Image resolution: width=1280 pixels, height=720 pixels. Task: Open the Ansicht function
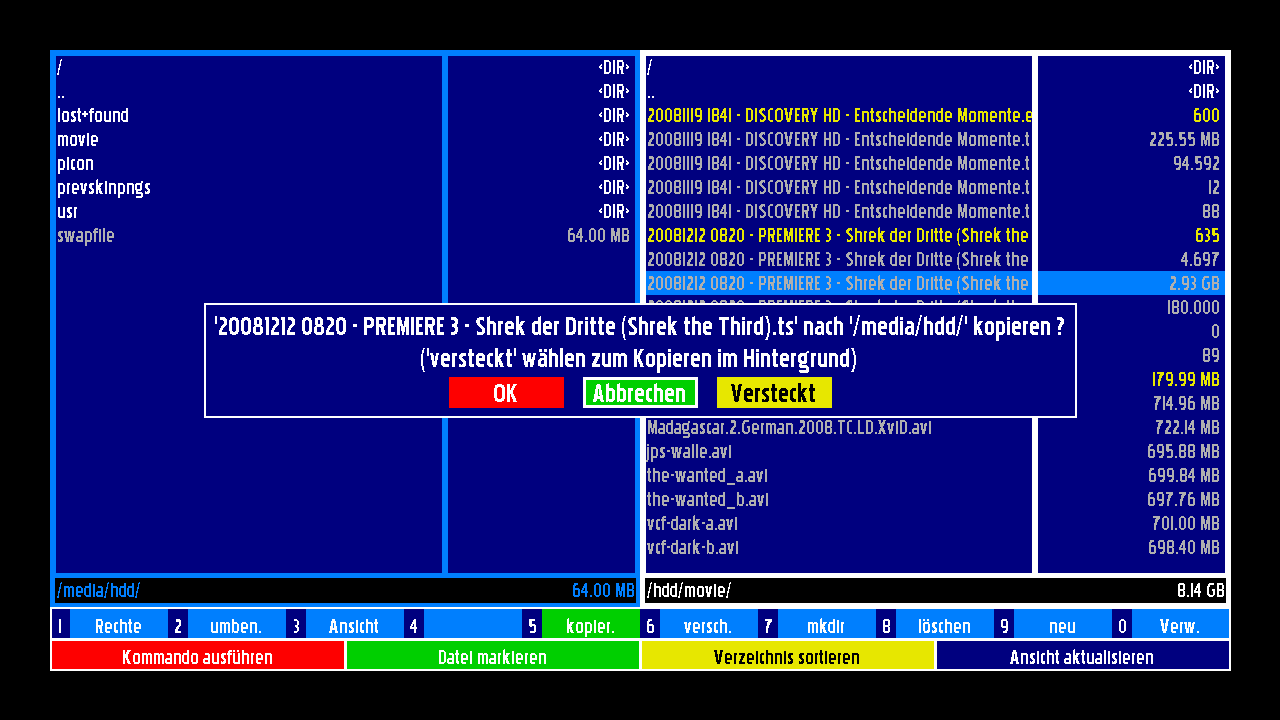pyautogui.click(x=354, y=627)
